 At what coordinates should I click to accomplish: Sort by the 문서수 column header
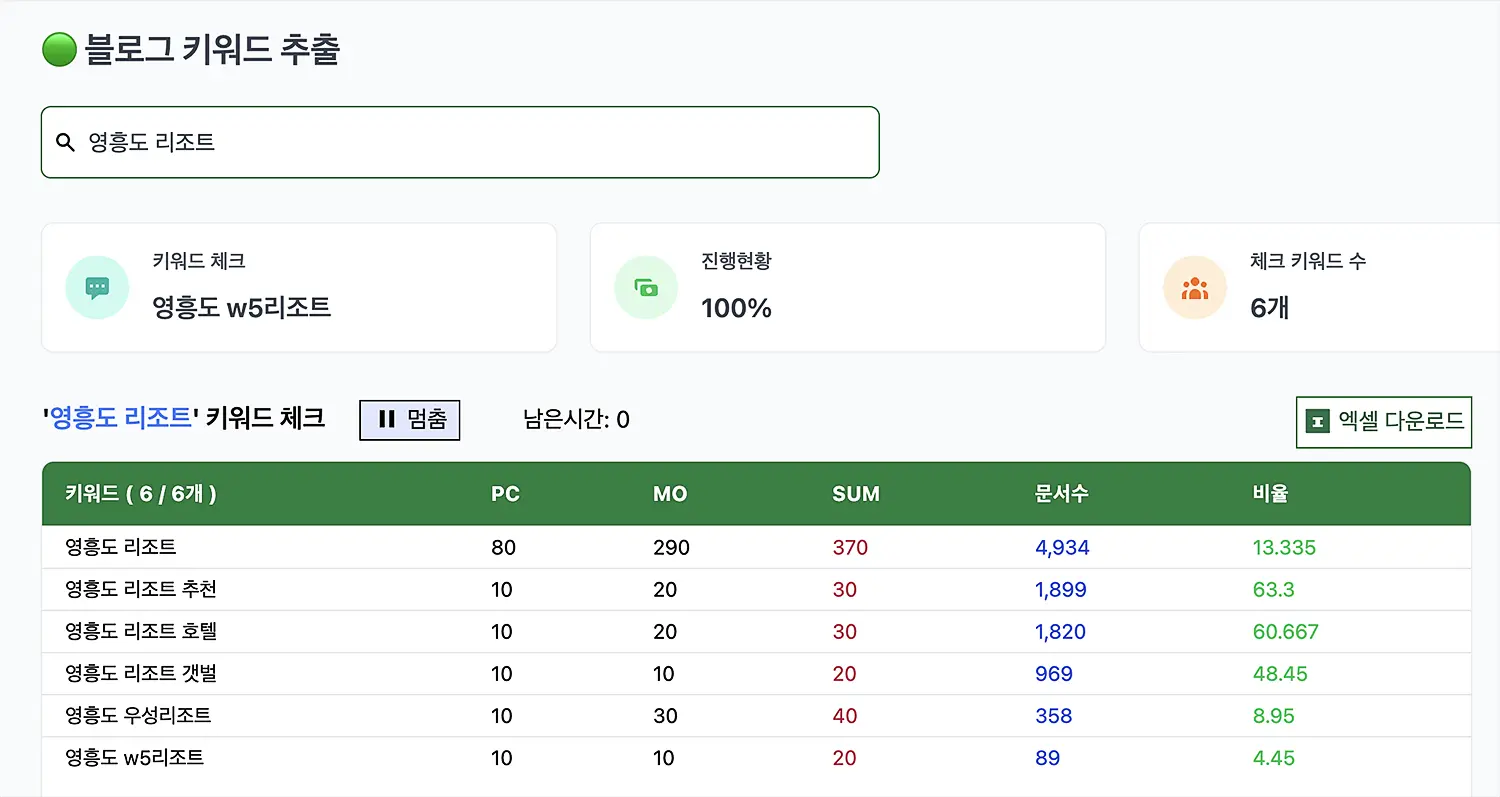point(1061,494)
